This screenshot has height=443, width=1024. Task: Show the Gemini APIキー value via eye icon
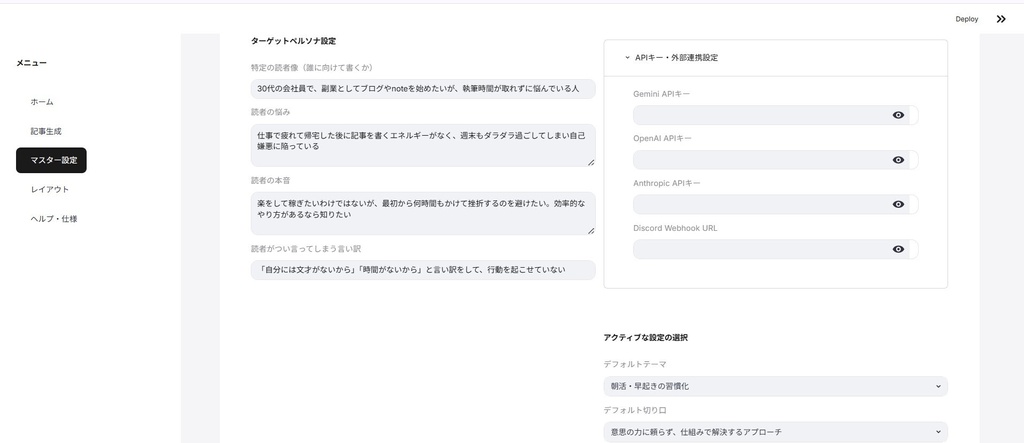pos(898,115)
